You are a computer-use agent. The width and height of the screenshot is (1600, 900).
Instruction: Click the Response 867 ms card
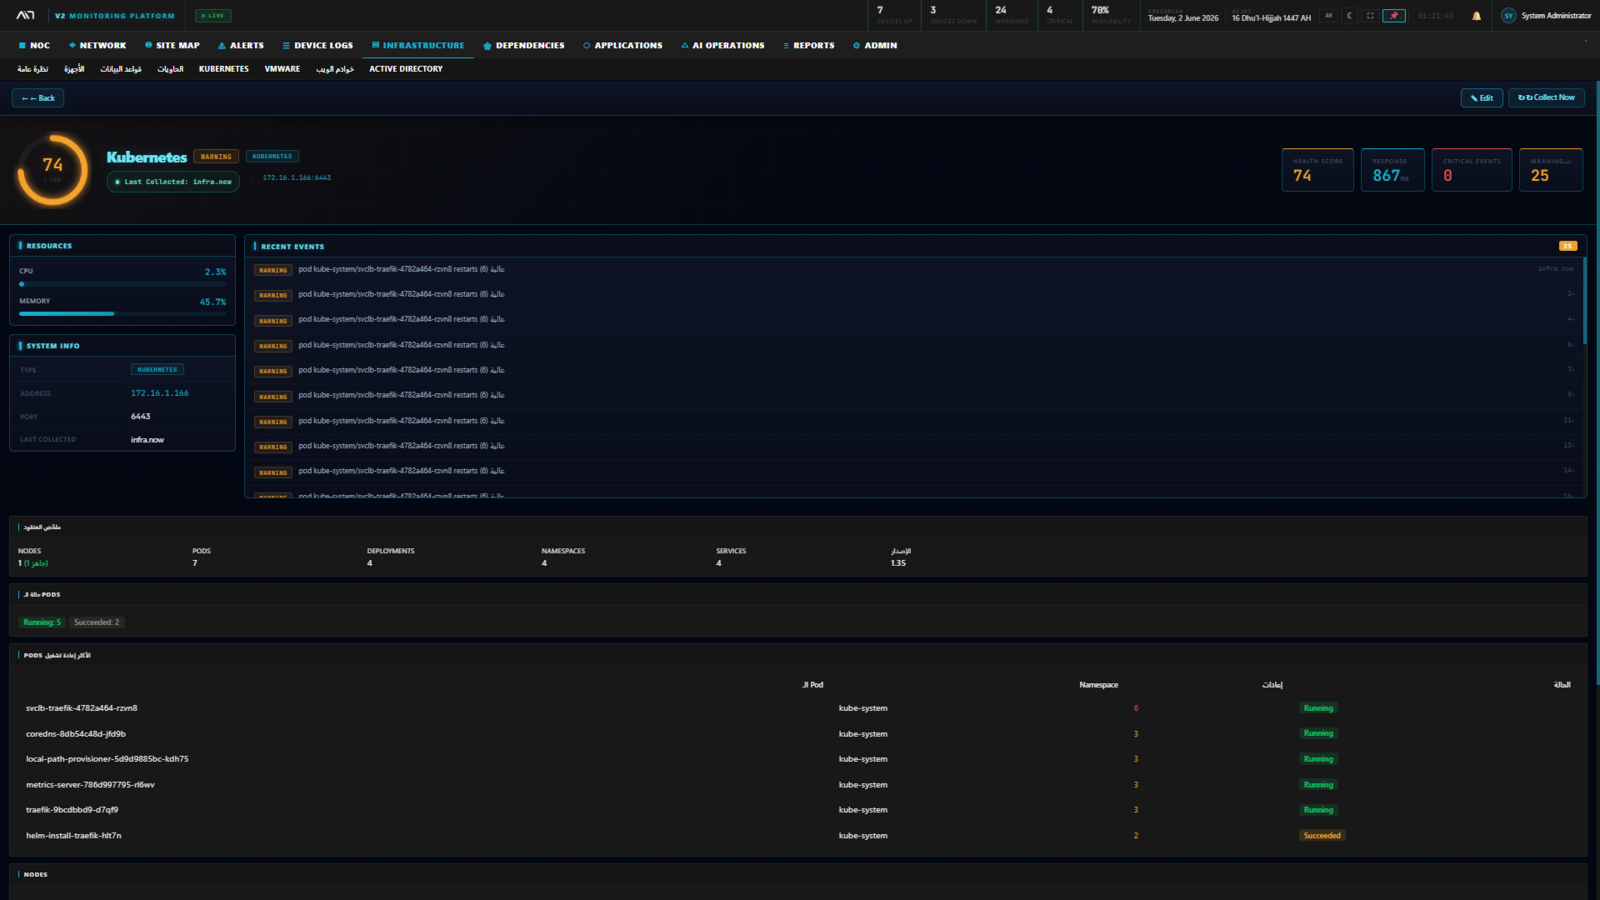click(x=1393, y=170)
